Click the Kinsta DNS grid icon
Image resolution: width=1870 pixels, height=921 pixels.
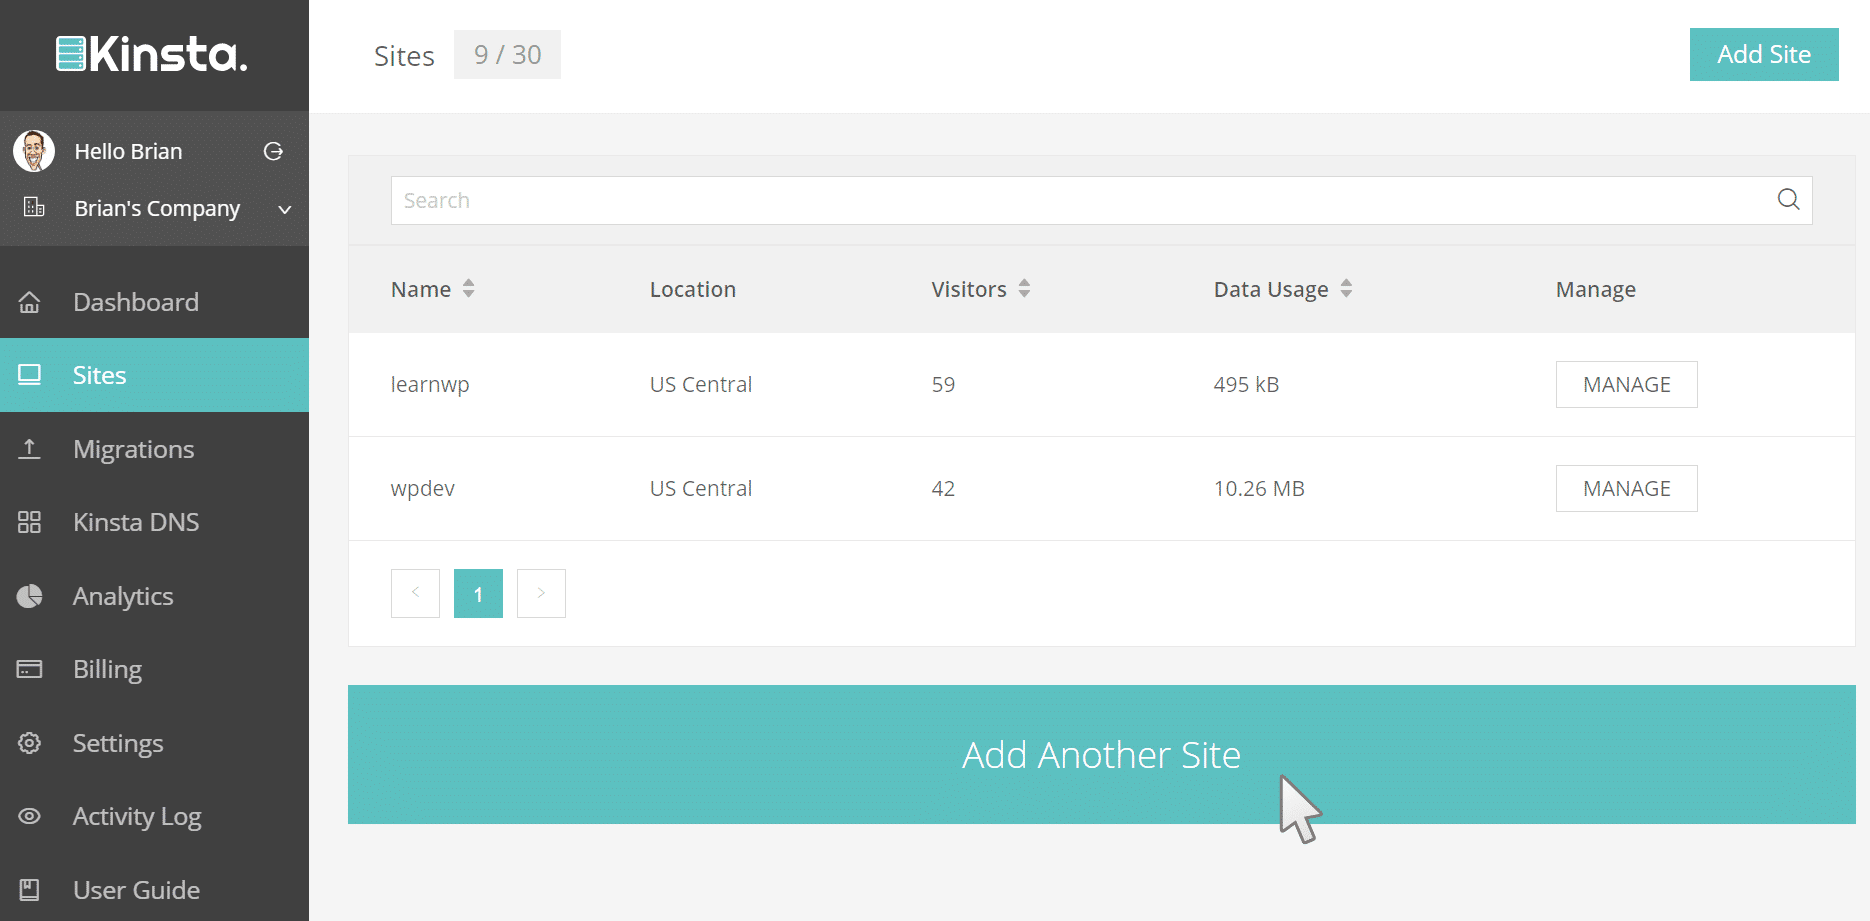tap(30, 522)
